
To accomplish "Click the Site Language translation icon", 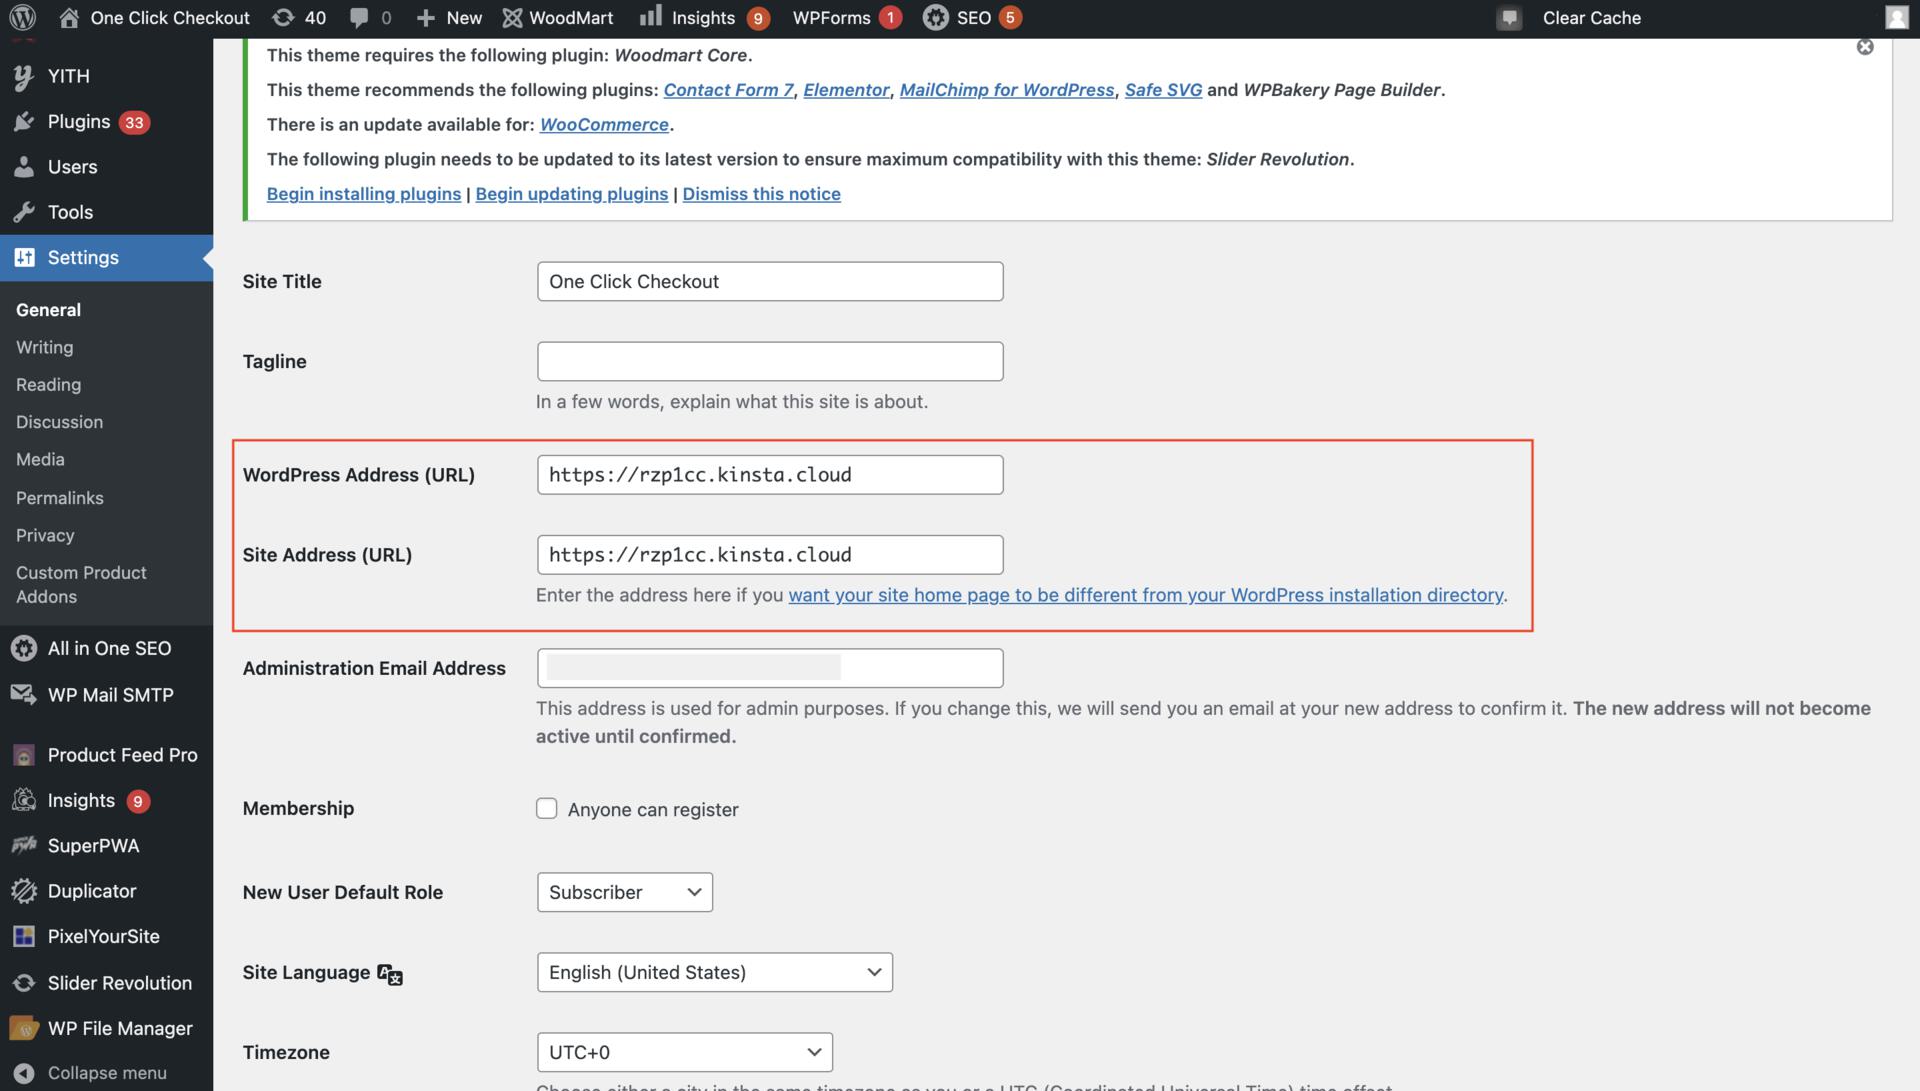I will pos(390,974).
